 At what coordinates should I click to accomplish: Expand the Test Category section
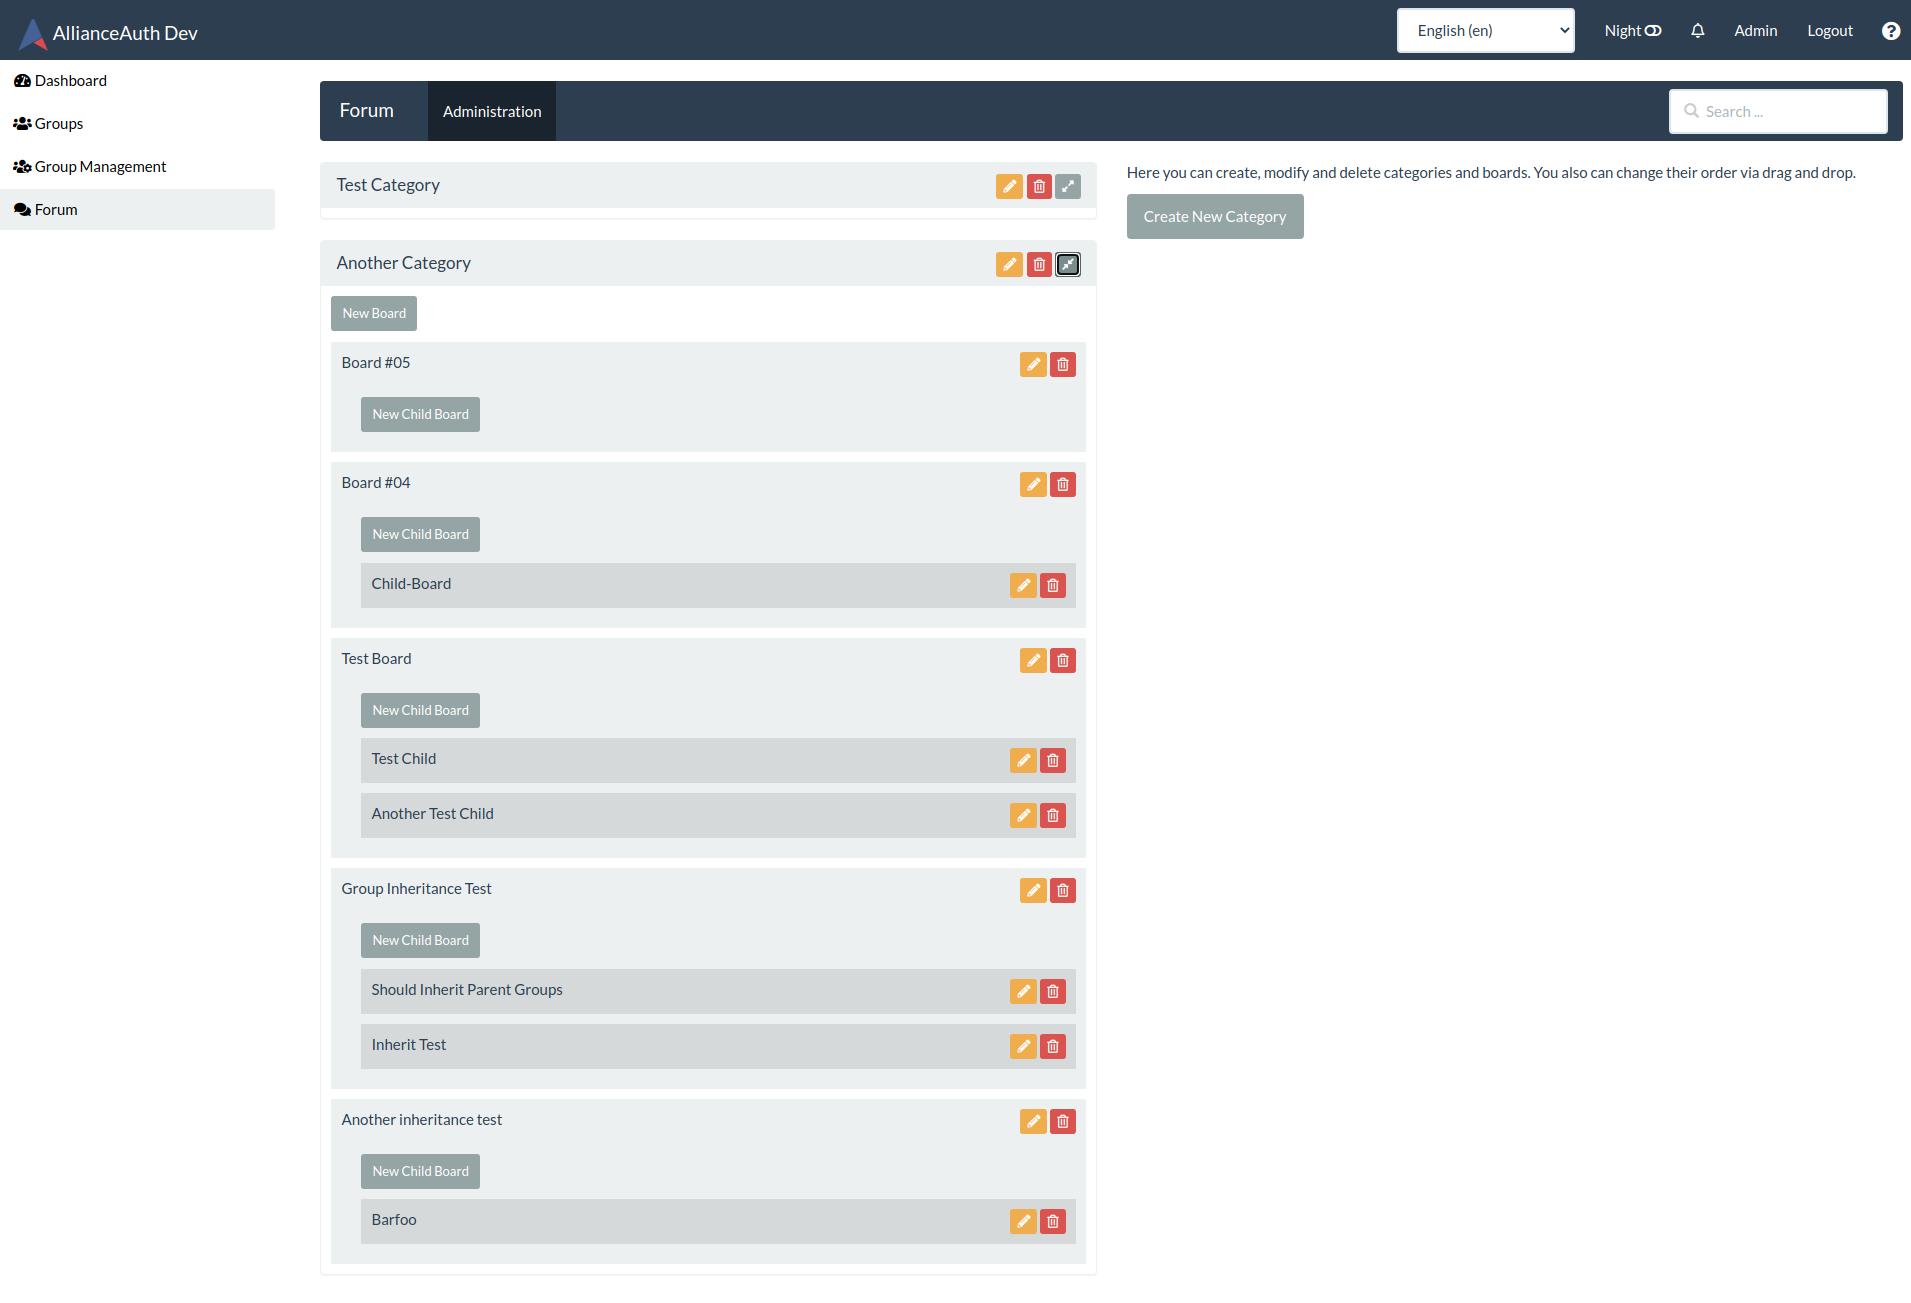(x=1067, y=186)
